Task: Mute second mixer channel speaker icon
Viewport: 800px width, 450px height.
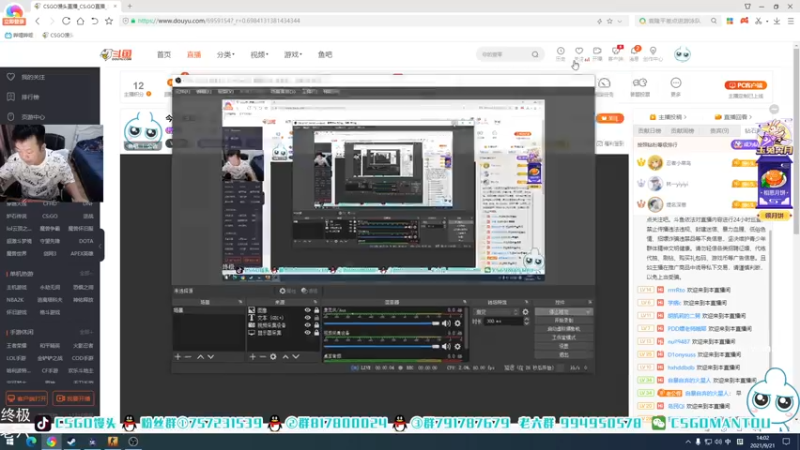Action: pyautogui.click(x=446, y=346)
